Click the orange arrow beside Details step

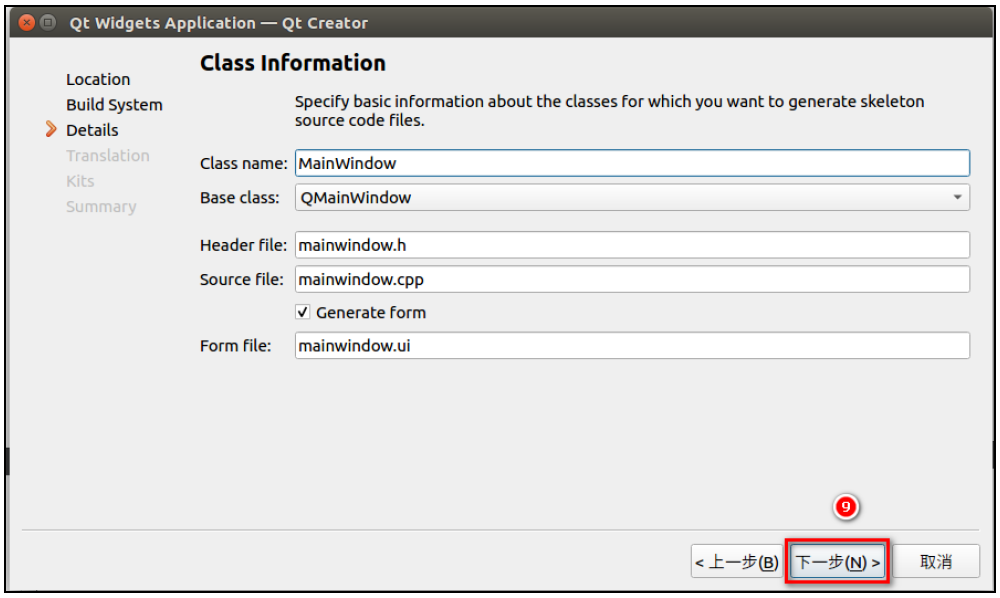(x=52, y=130)
